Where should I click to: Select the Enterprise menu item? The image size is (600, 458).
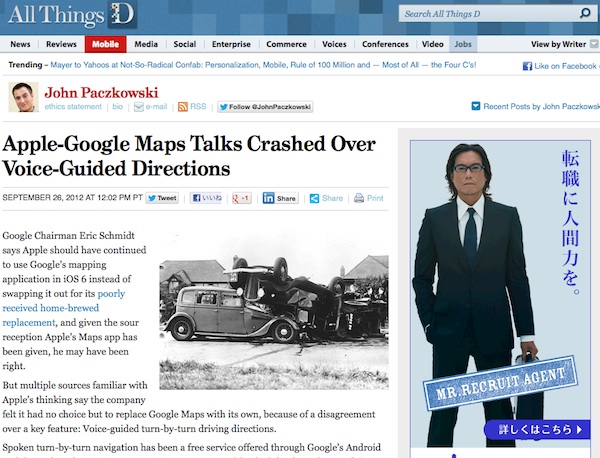click(231, 44)
